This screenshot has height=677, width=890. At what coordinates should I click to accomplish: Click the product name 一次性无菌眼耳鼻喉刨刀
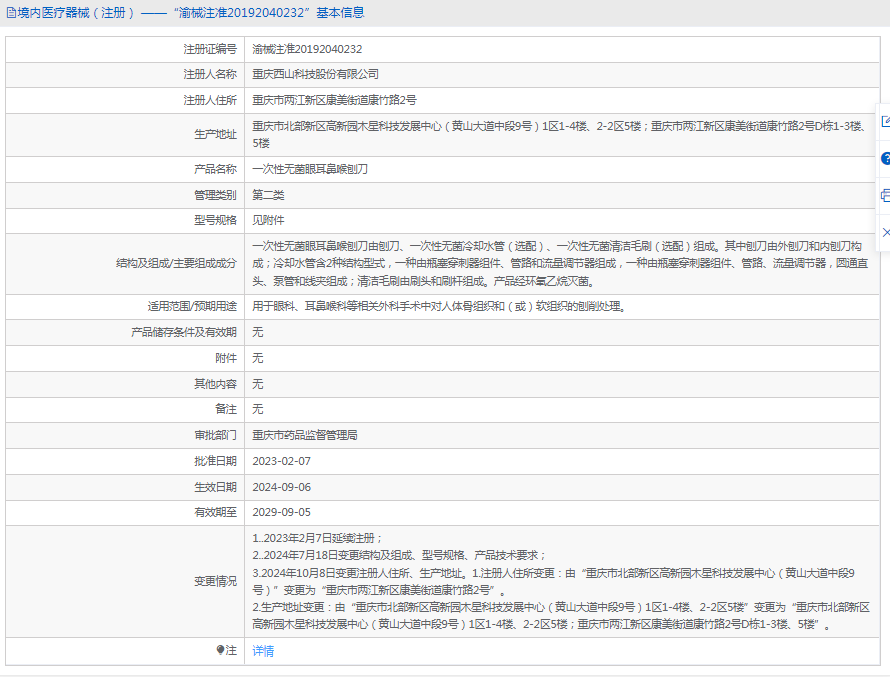pyautogui.click(x=310, y=169)
